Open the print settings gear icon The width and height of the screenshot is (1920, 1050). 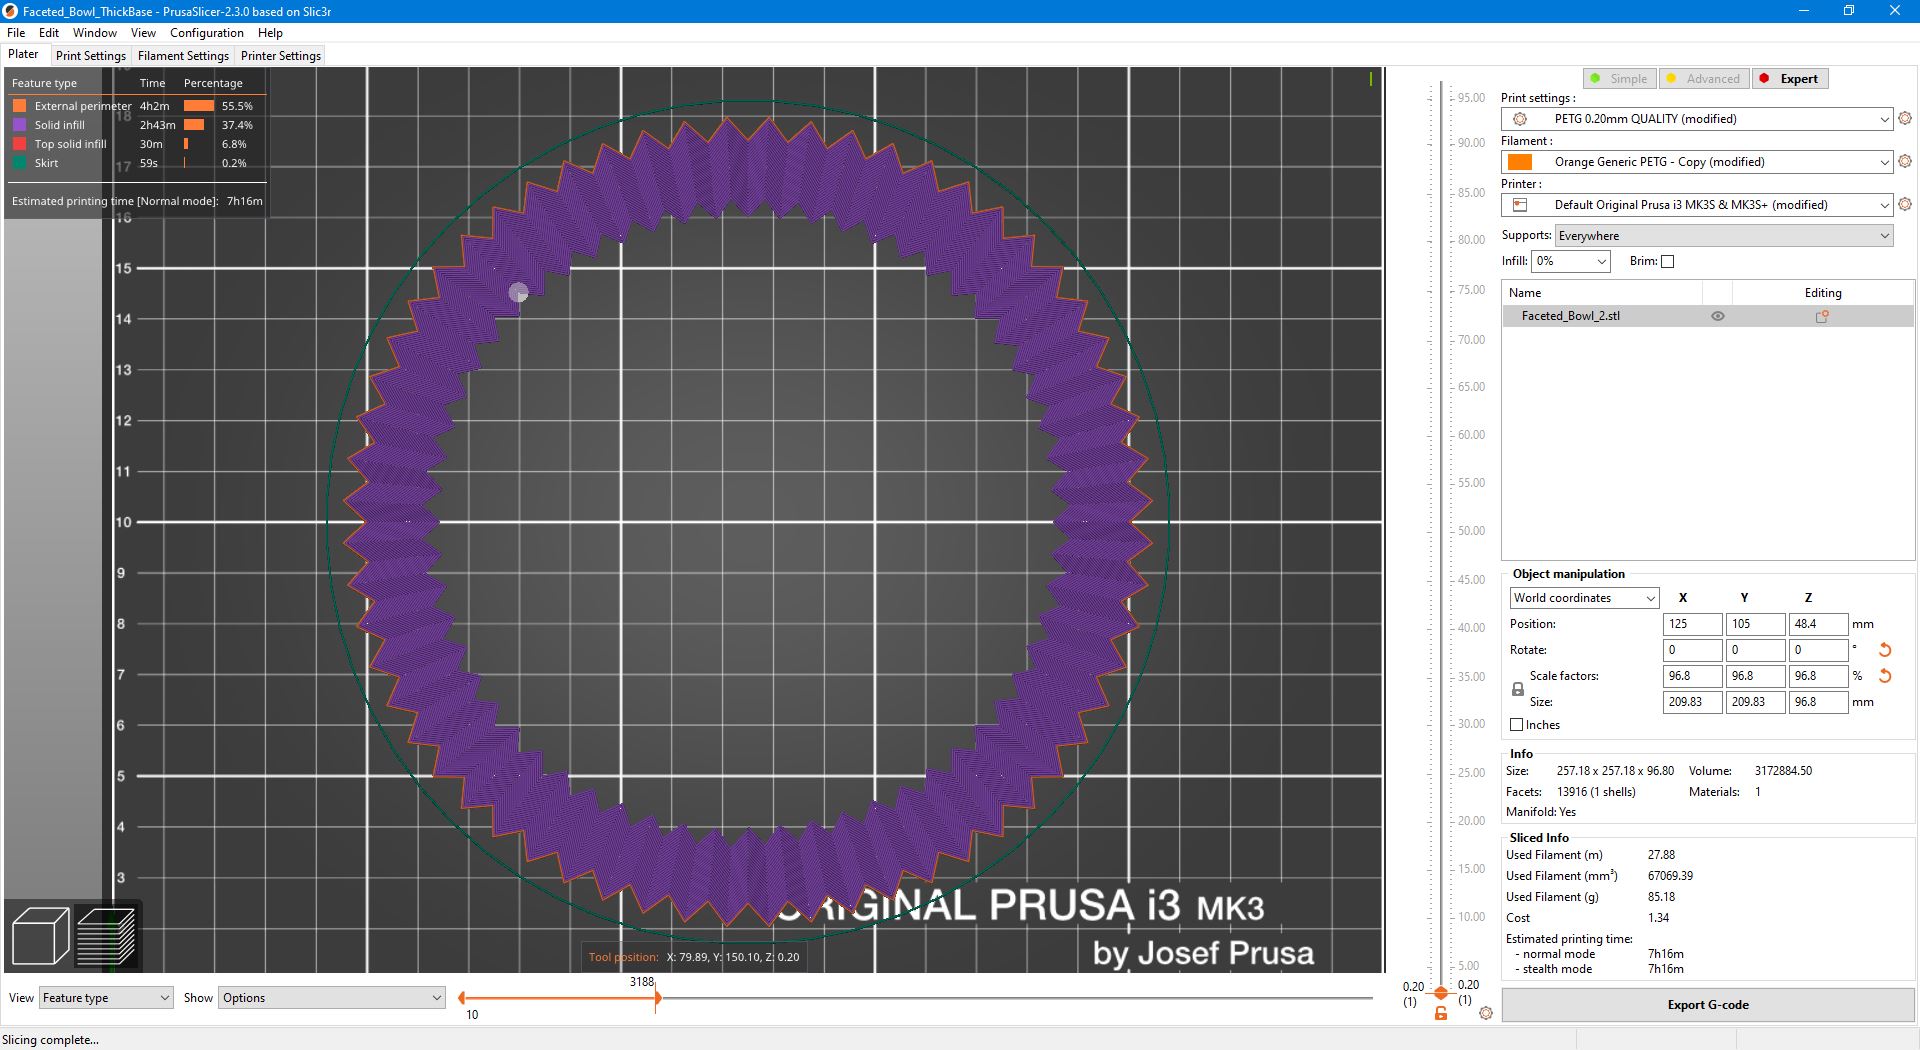pyautogui.click(x=1904, y=117)
